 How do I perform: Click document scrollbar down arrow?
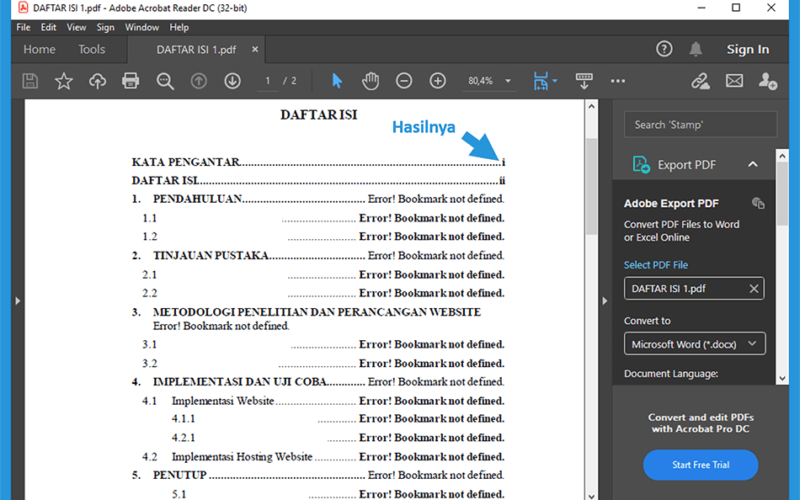click(x=591, y=495)
